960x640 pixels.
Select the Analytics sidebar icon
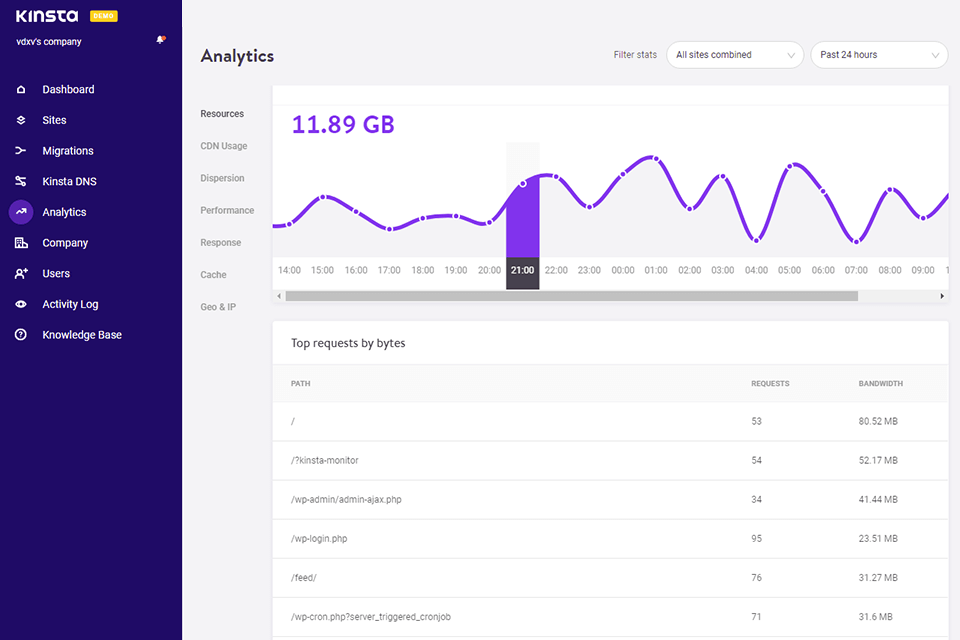[x=20, y=212]
